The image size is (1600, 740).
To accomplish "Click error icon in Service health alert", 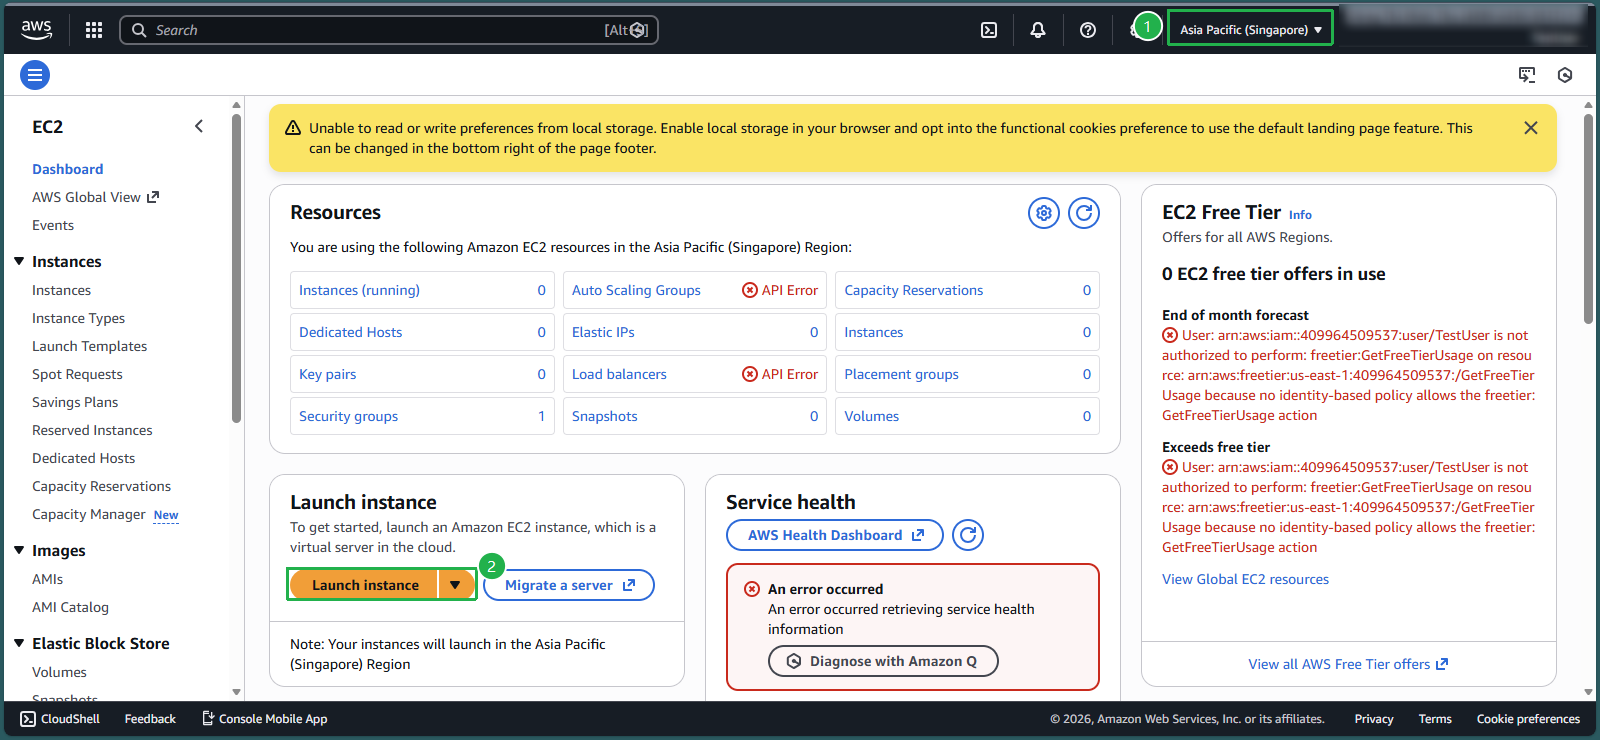I will pos(752,589).
